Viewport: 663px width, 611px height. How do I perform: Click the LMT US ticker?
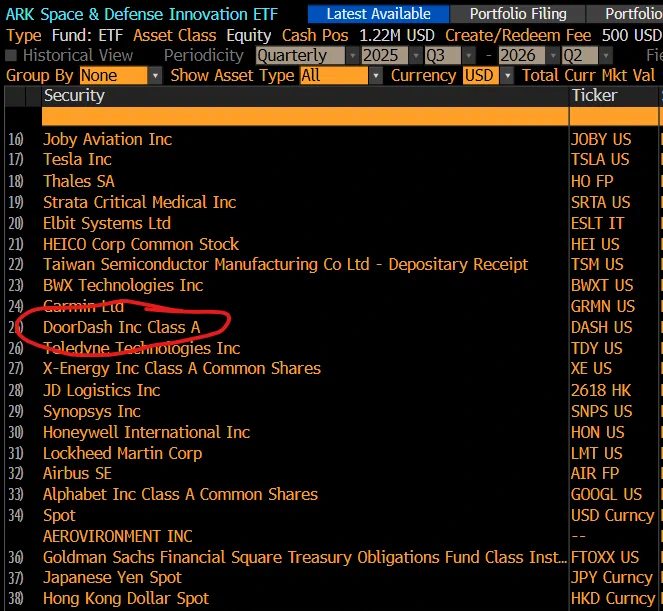597,453
